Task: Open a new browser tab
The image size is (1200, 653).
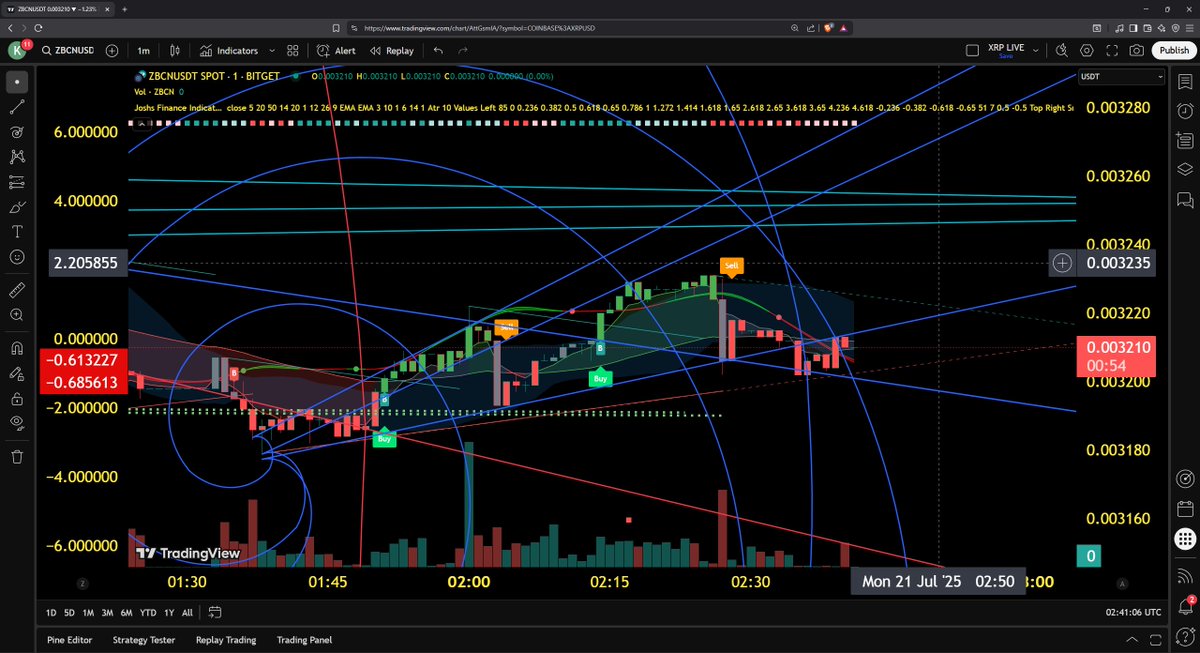Action: click(127, 8)
